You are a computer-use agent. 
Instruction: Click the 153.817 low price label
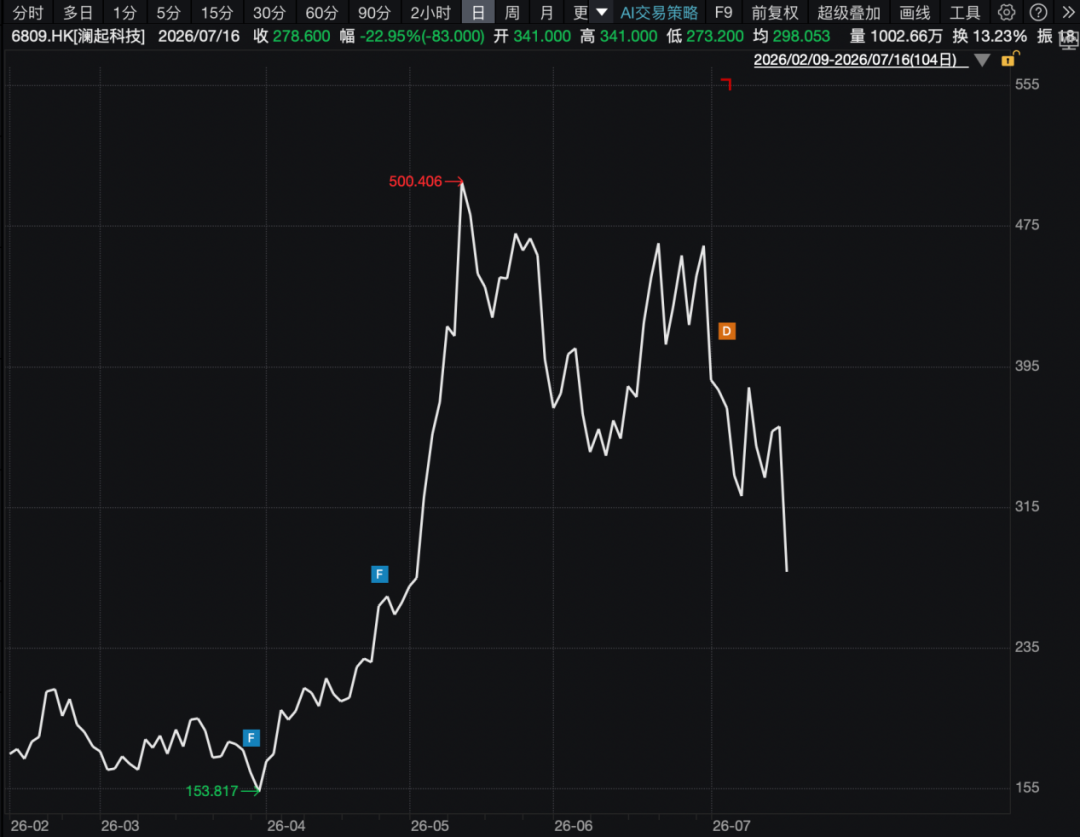(x=211, y=791)
